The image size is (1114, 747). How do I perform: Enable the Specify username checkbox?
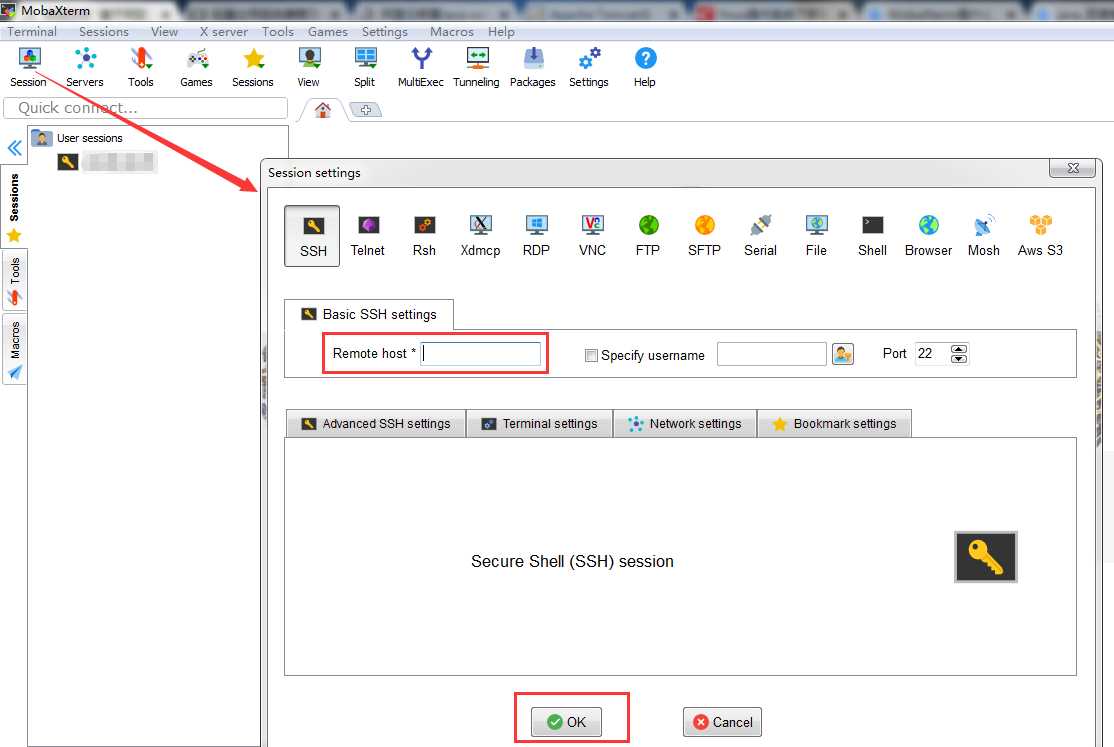(590, 355)
